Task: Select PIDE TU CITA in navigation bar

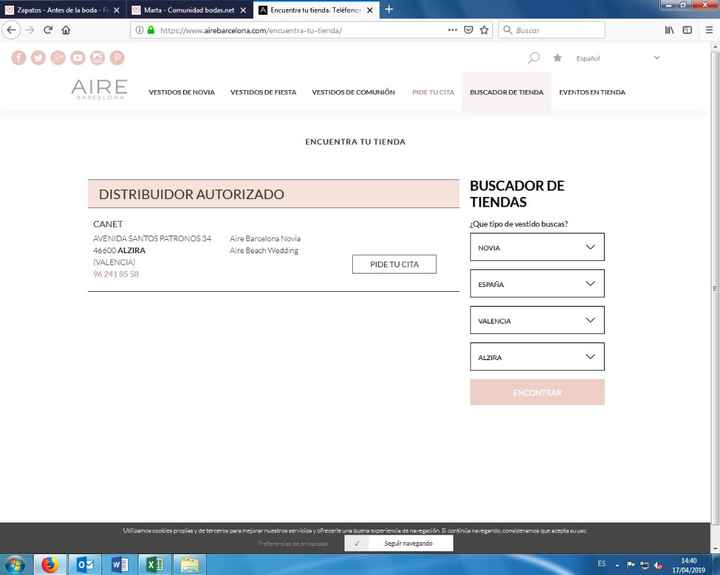Action: point(433,92)
